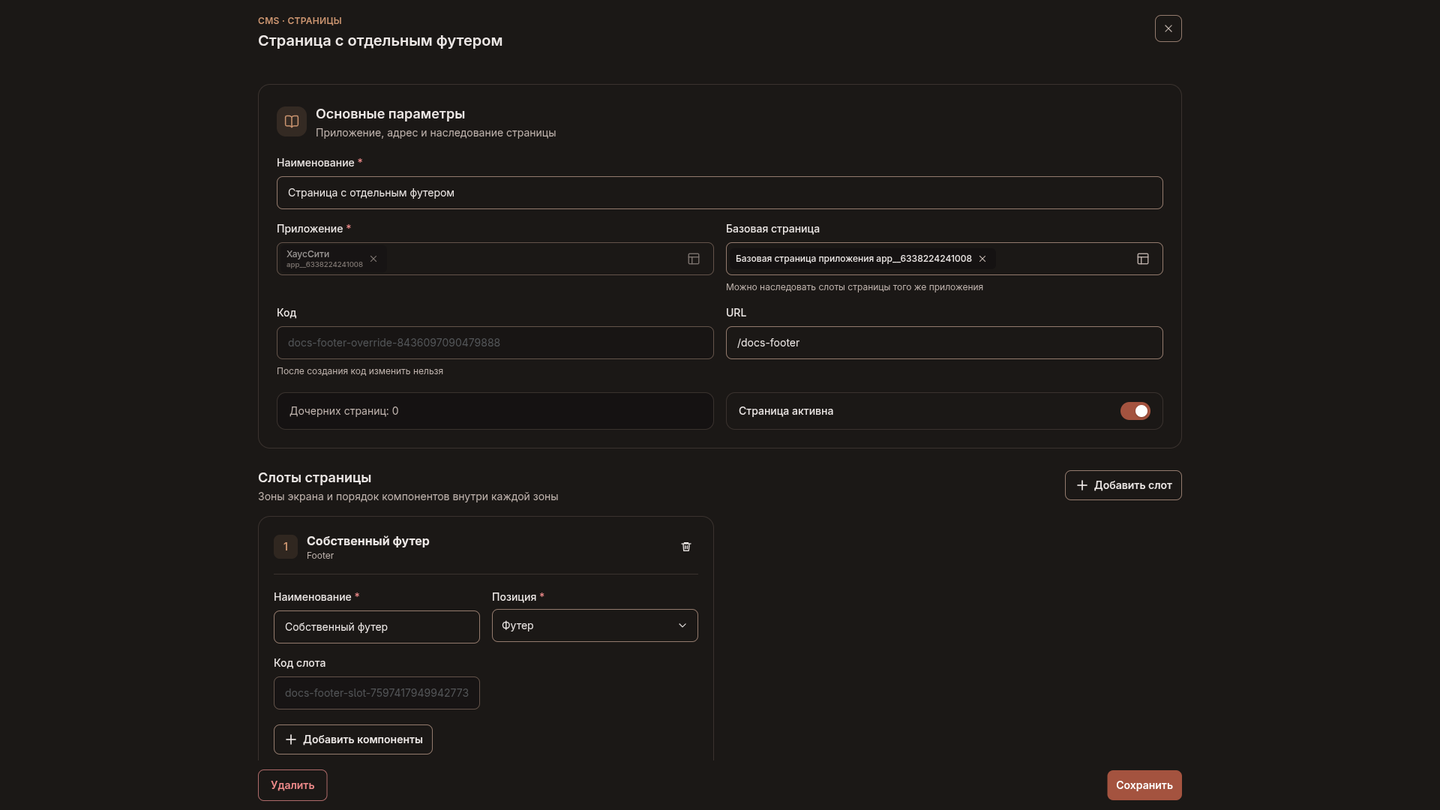The image size is (1440, 810).
Task: Click the Добавить компоненты button
Action: pos(353,740)
